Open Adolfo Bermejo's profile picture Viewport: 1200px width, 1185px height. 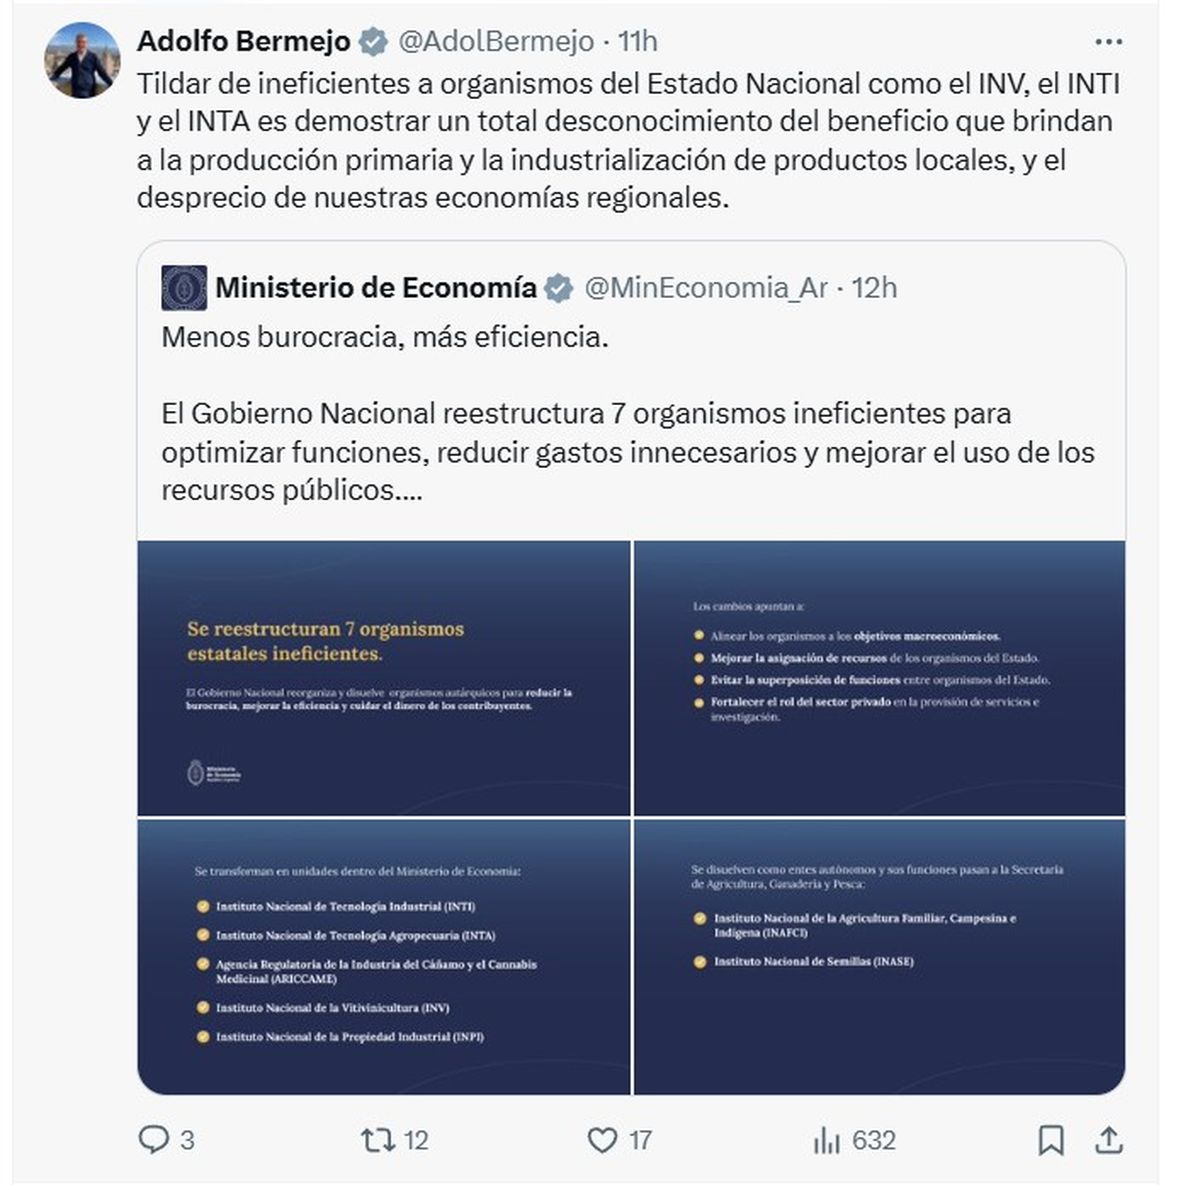coord(82,60)
